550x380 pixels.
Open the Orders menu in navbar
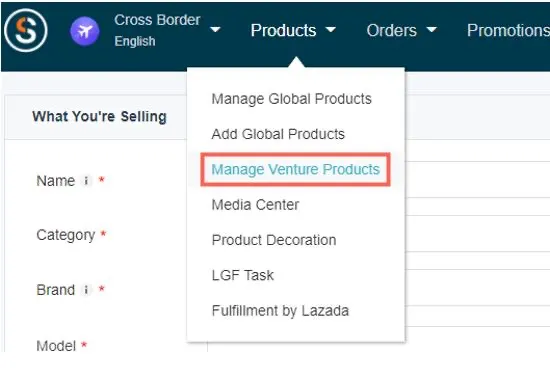click(391, 31)
